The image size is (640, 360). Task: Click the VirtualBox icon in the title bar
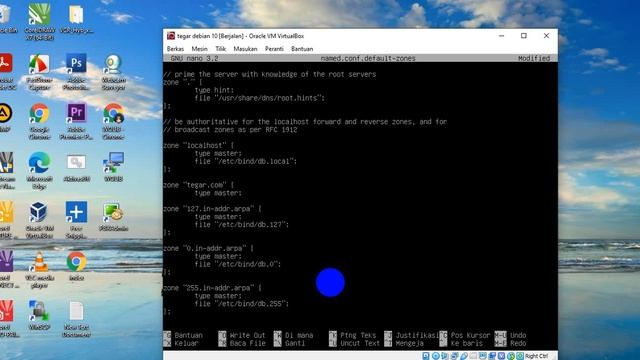(x=171, y=36)
